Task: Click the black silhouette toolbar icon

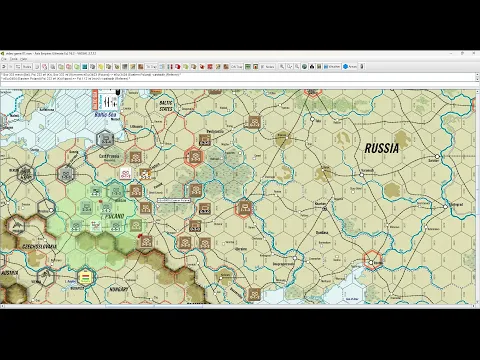Action: 312,67
